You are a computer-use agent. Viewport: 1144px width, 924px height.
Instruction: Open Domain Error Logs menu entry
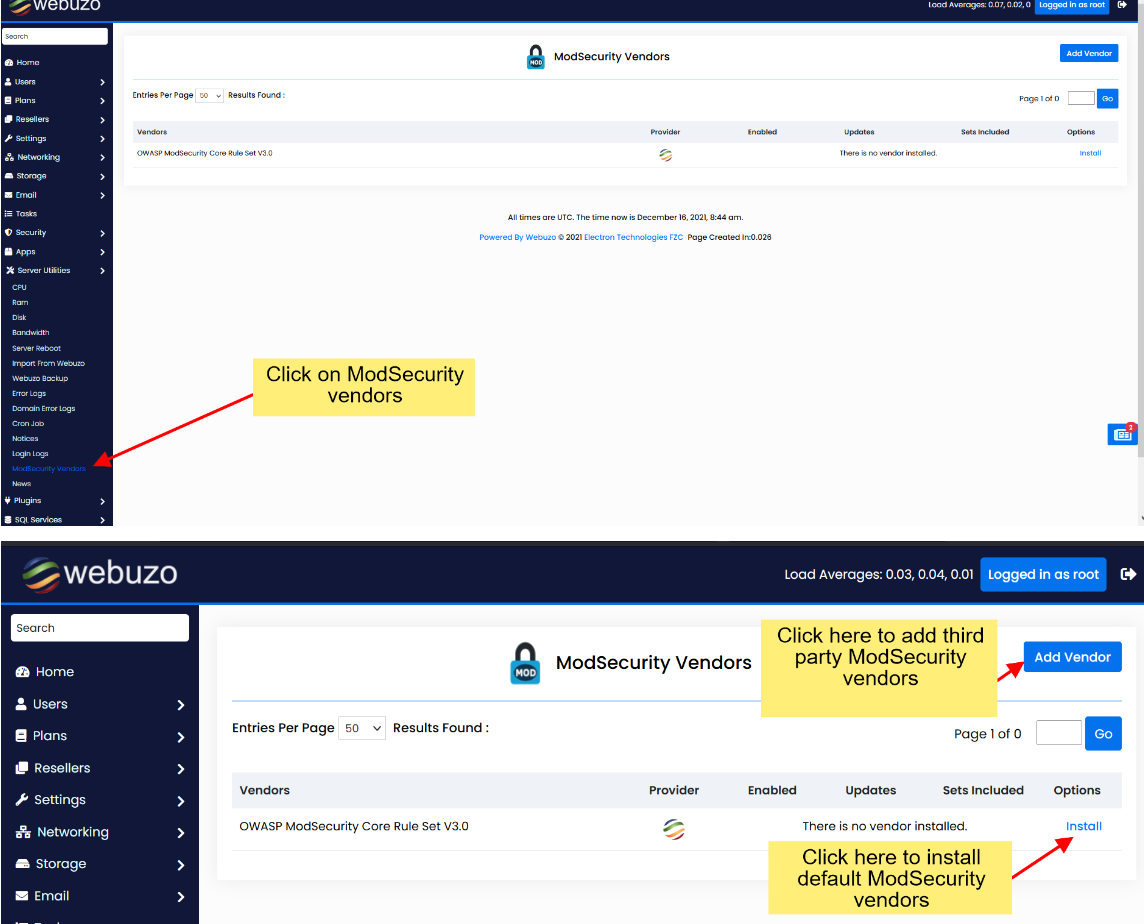(x=43, y=408)
